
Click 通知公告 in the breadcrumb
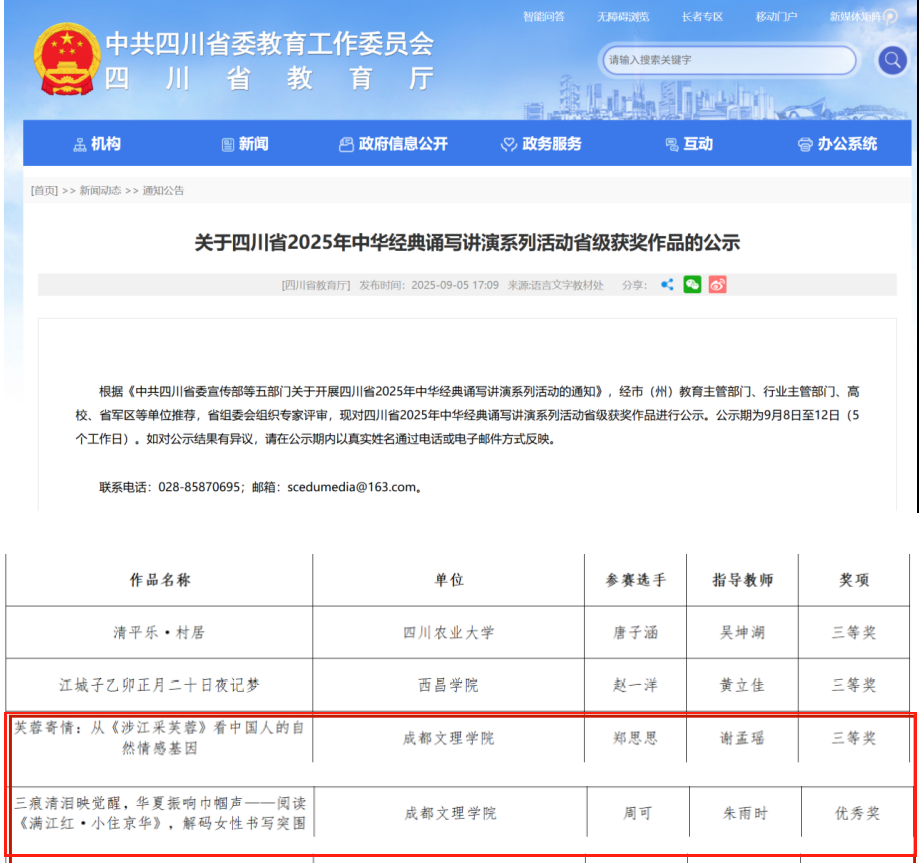pos(163,191)
